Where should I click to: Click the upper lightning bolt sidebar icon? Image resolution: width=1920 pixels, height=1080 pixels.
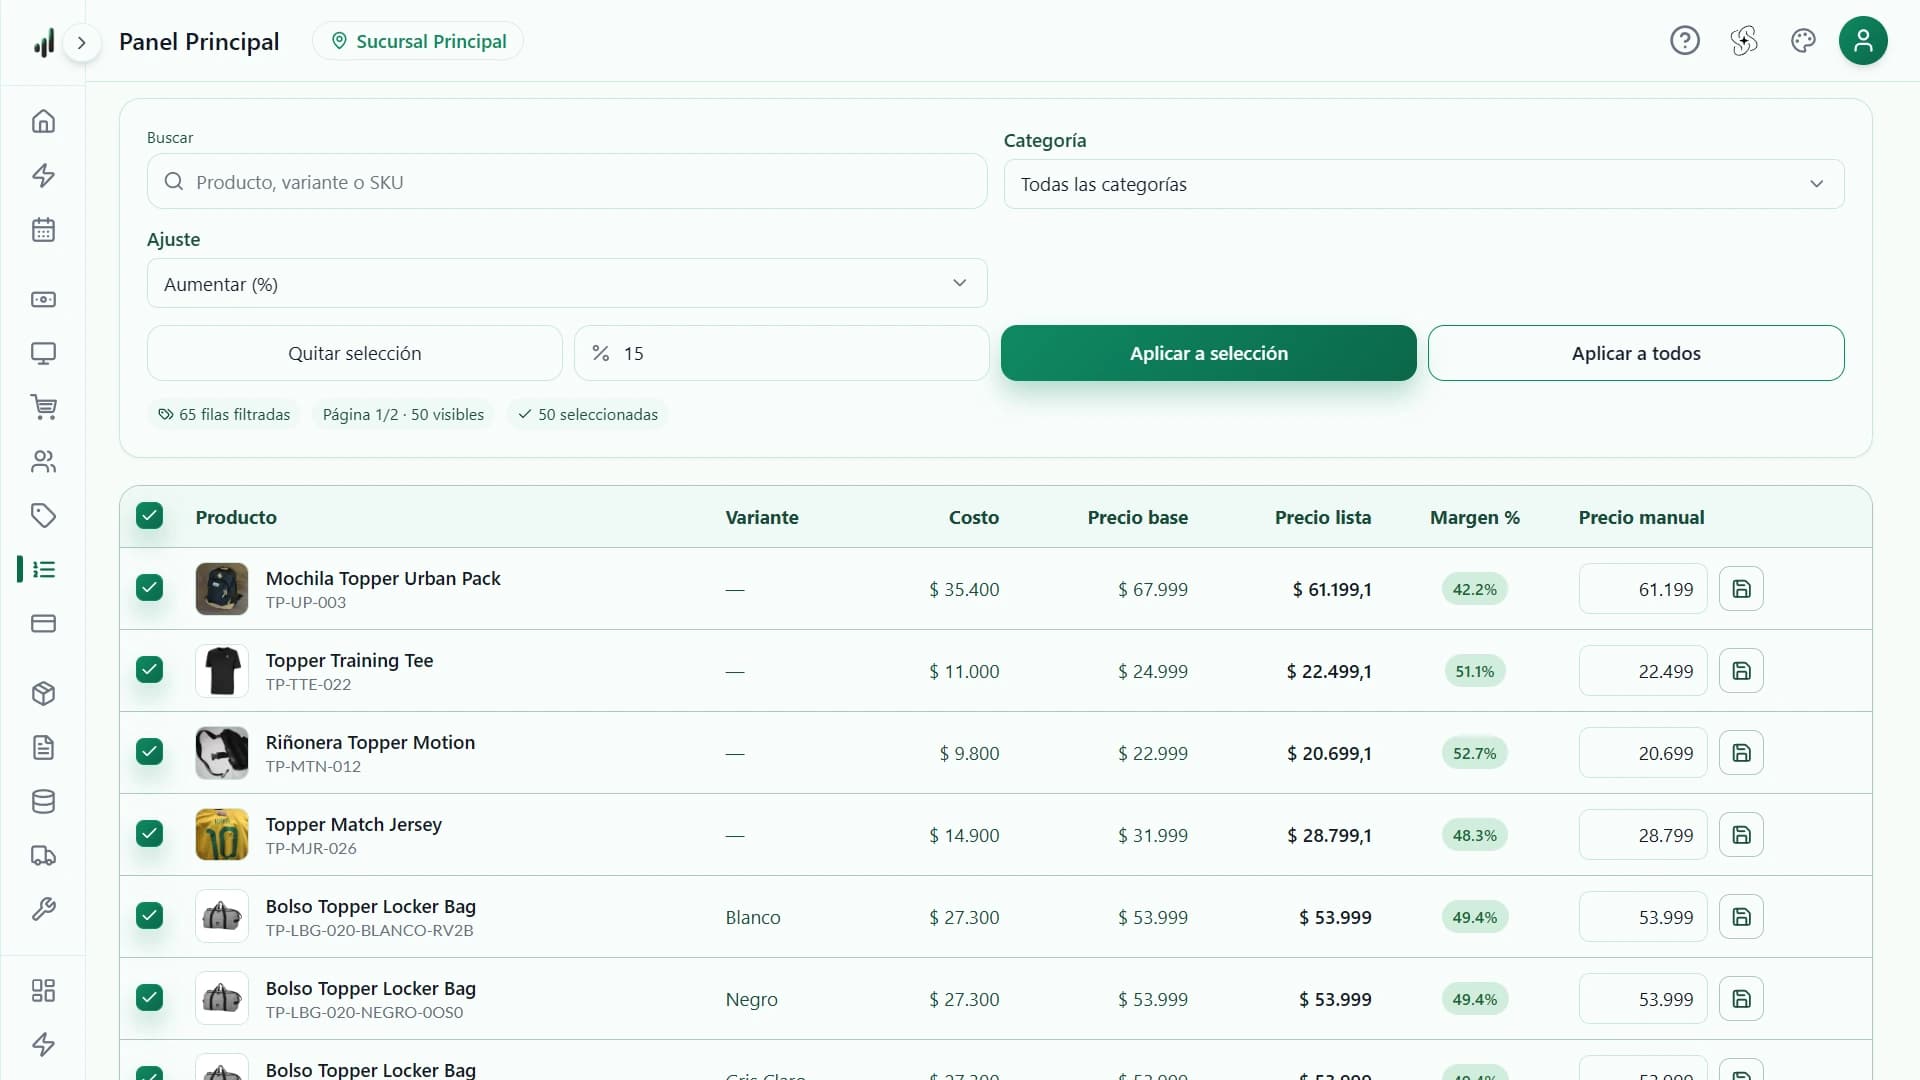pos(43,175)
